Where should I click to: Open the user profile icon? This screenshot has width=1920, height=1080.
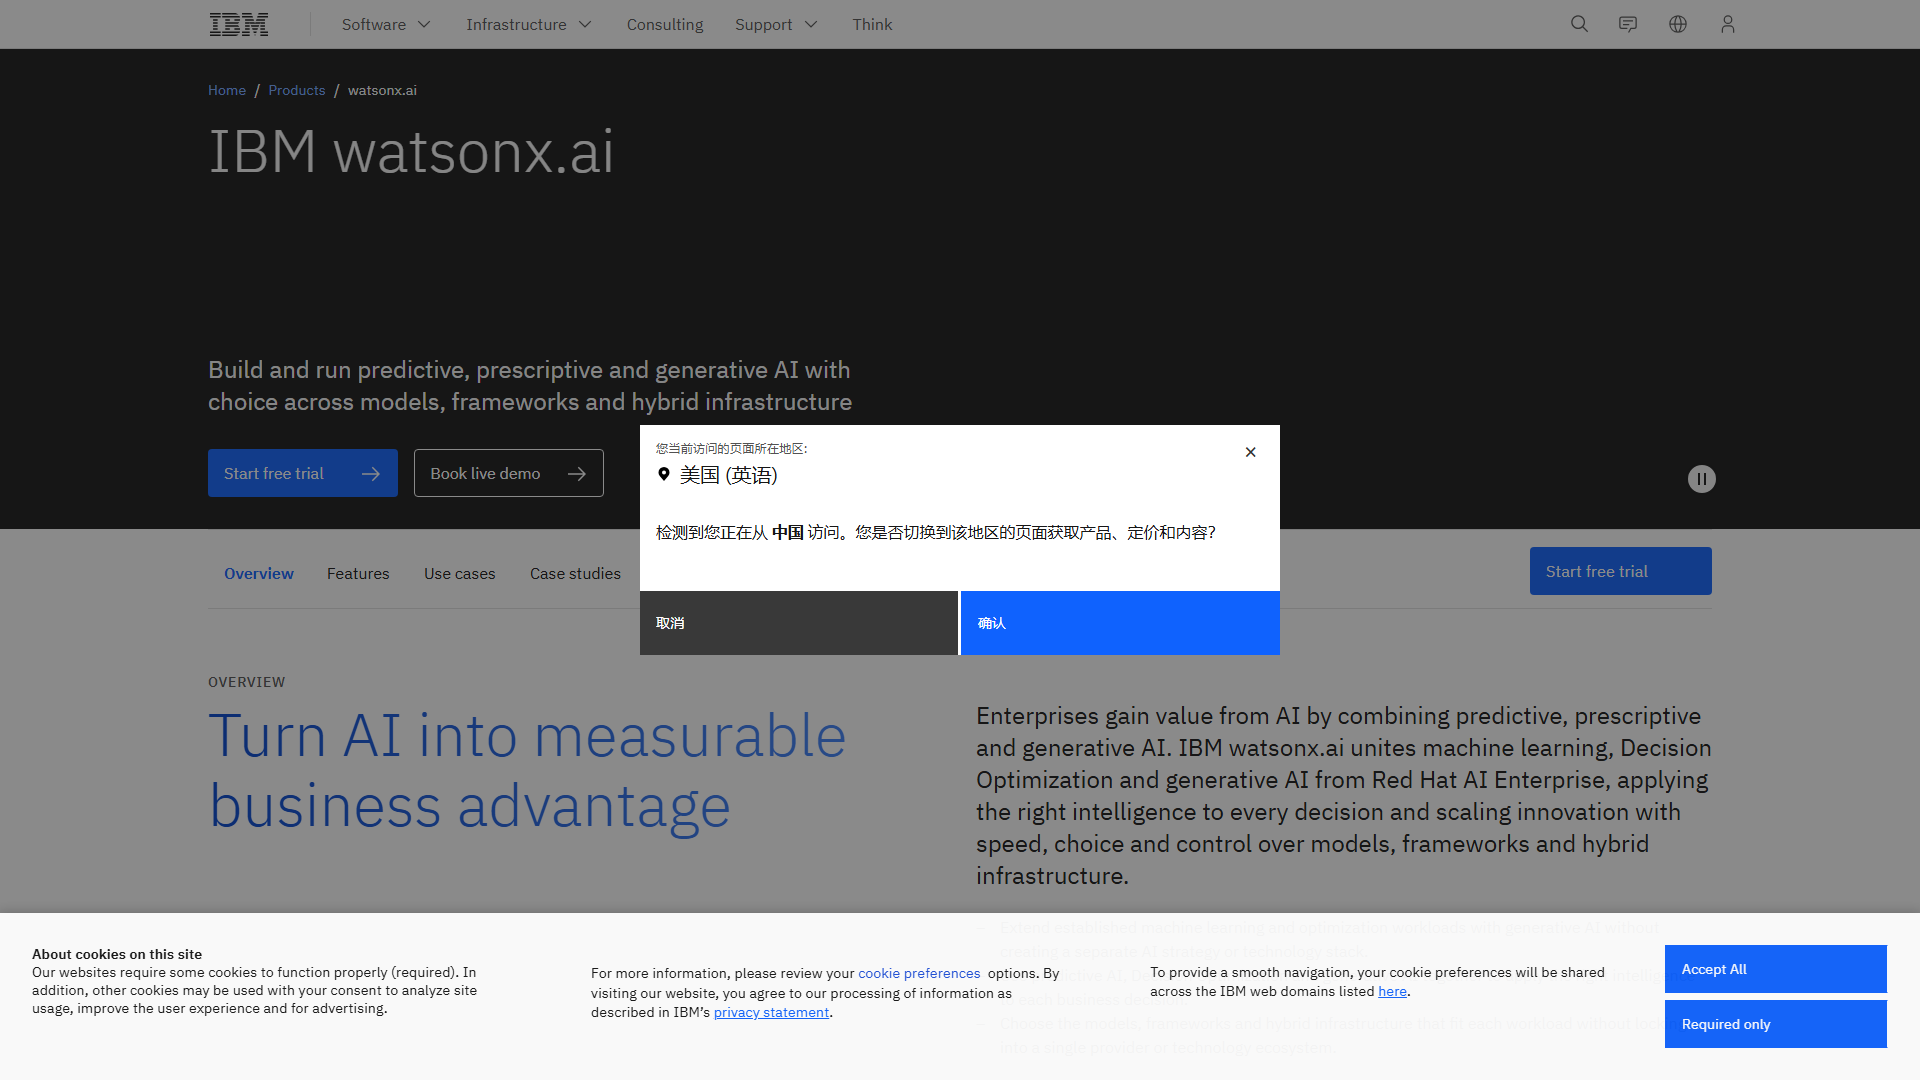tap(1728, 24)
